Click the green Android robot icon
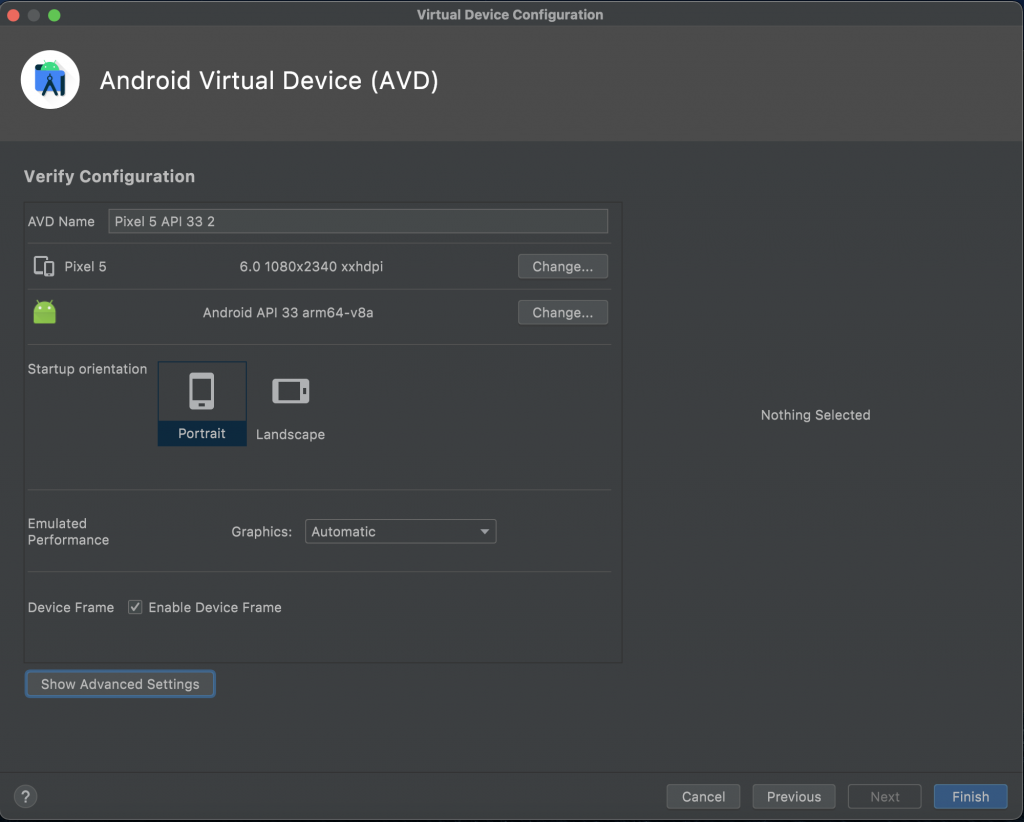 [x=44, y=312]
